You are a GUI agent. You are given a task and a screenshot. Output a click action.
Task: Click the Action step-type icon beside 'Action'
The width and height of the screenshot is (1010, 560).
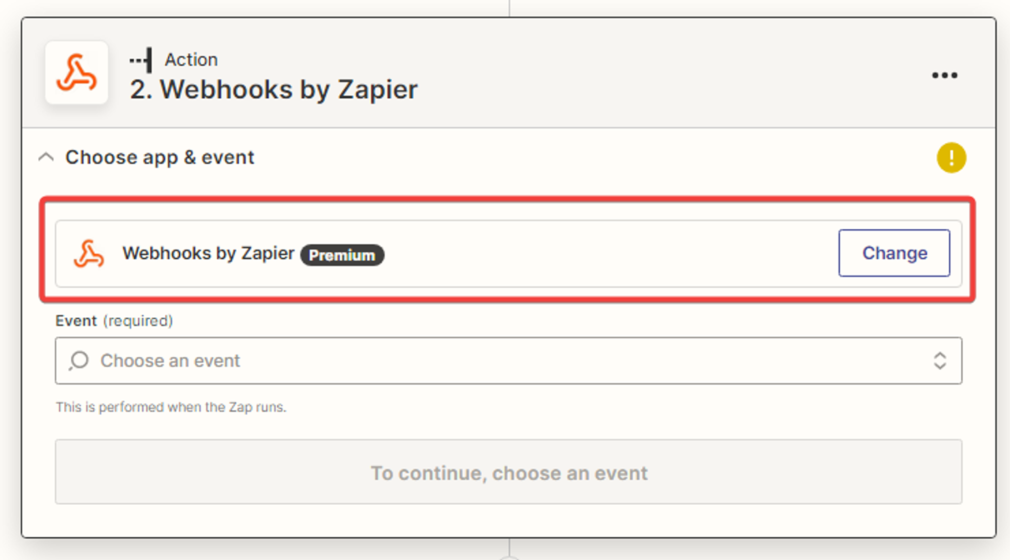pos(141,60)
